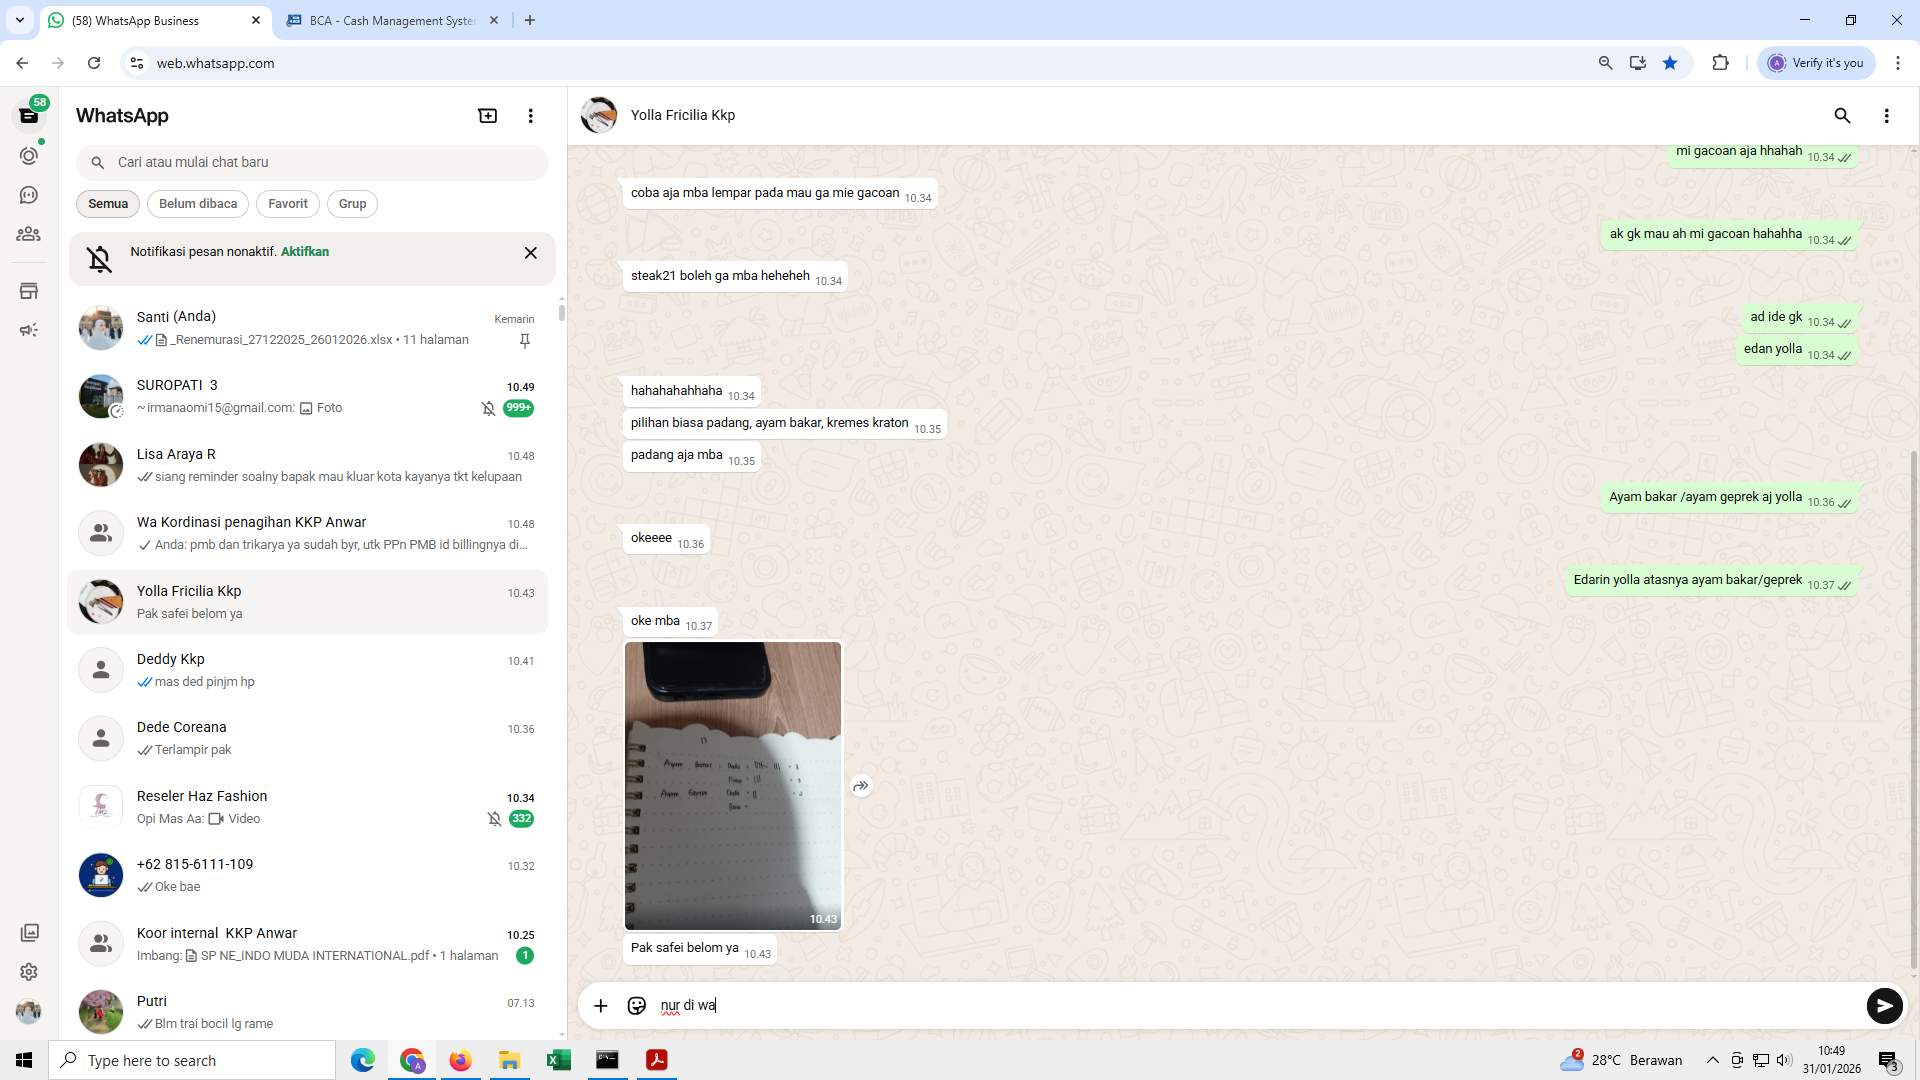Open the Status updates panel
Screen dimensions: 1920x1080
[29, 155]
